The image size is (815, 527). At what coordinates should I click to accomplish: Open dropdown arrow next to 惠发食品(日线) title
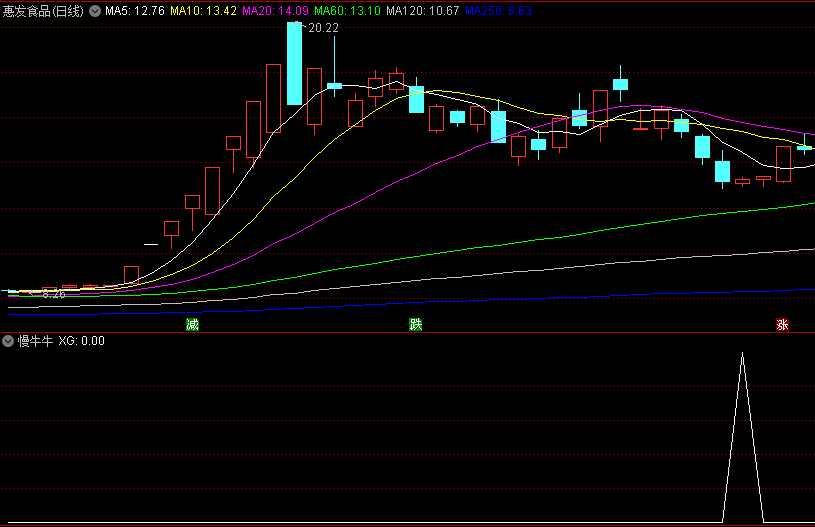pyautogui.click(x=95, y=11)
